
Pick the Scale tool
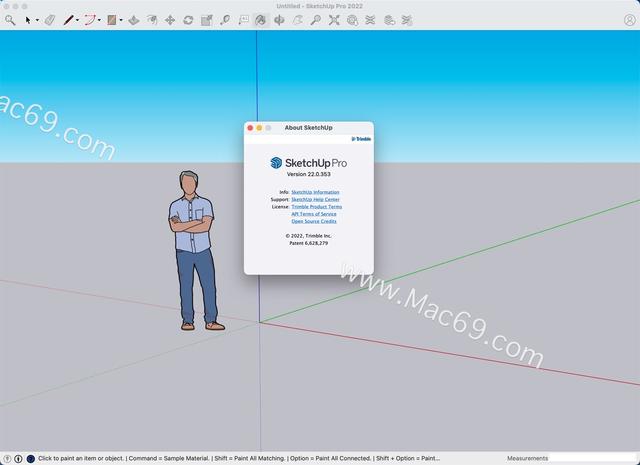coord(207,20)
